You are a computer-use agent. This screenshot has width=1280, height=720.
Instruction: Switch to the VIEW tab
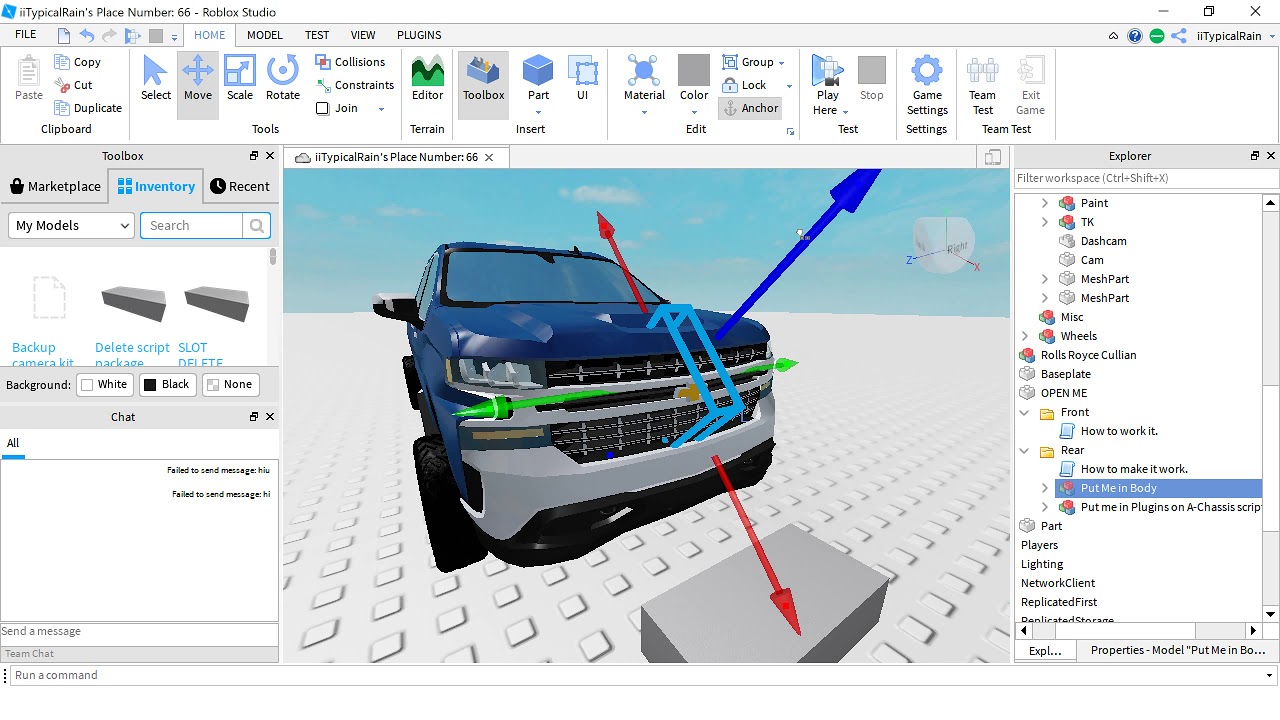[363, 35]
